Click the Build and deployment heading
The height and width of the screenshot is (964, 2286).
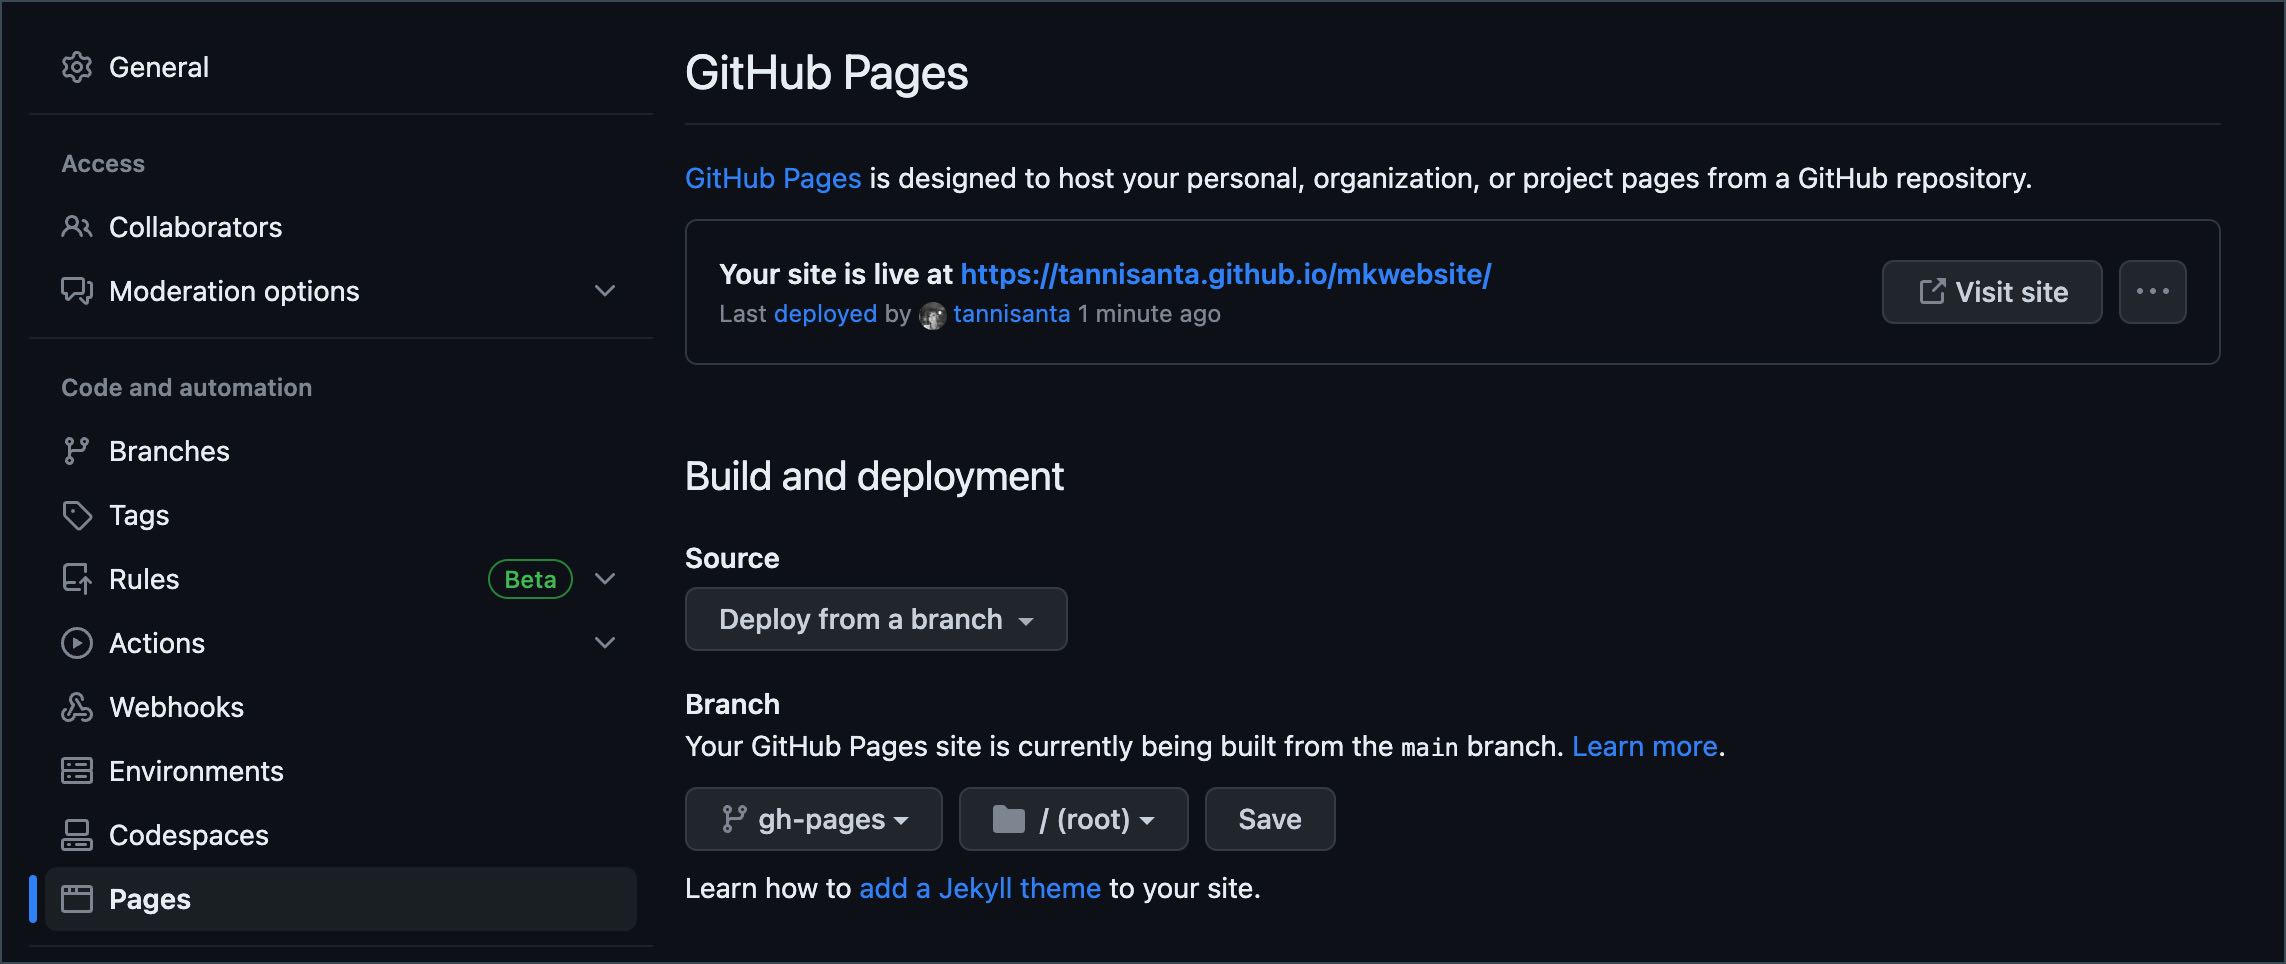(874, 476)
